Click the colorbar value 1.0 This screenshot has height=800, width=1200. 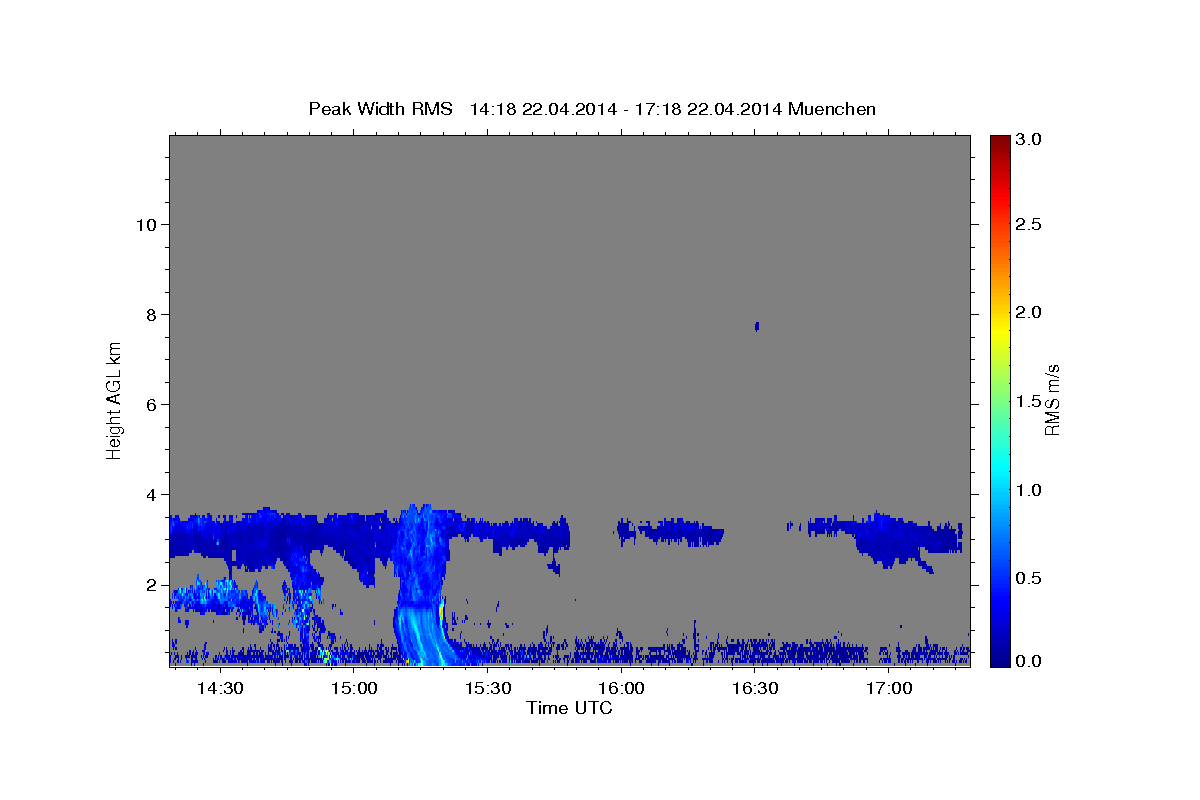coord(1028,490)
